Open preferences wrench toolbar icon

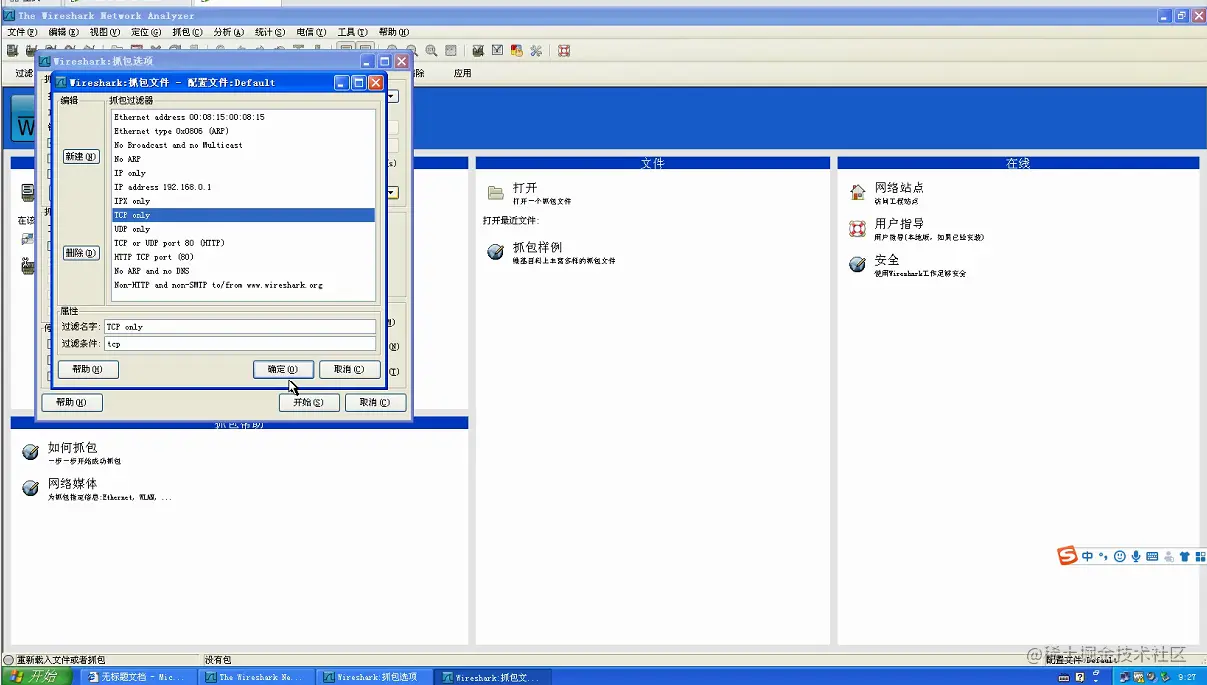pos(536,50)
